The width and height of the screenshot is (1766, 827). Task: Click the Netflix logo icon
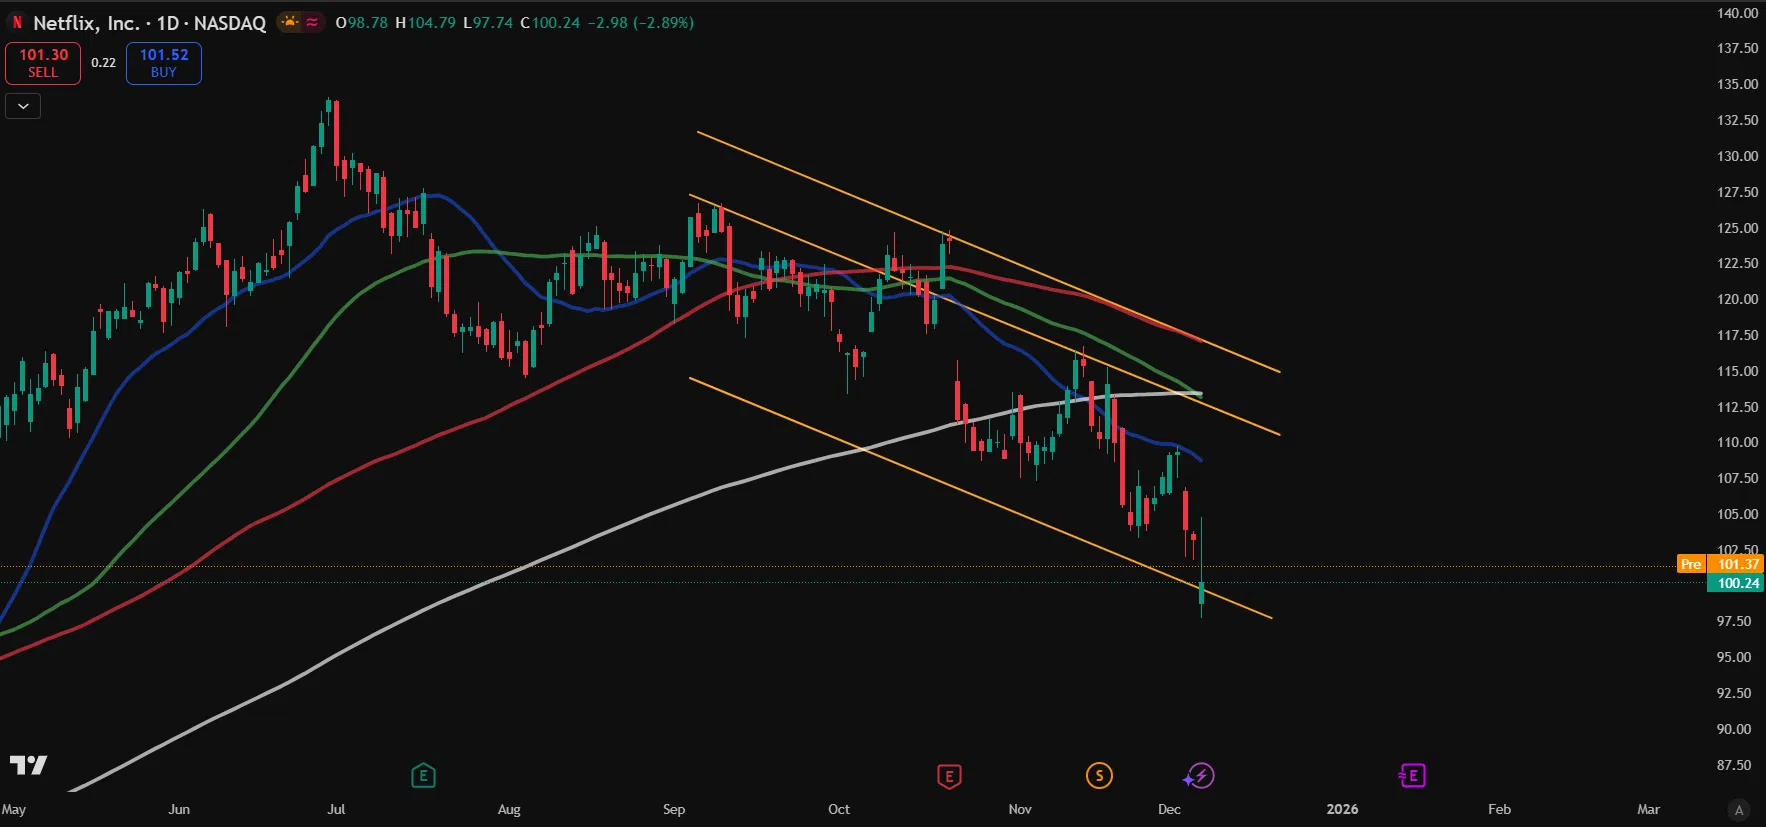click(x=17, y=22)
